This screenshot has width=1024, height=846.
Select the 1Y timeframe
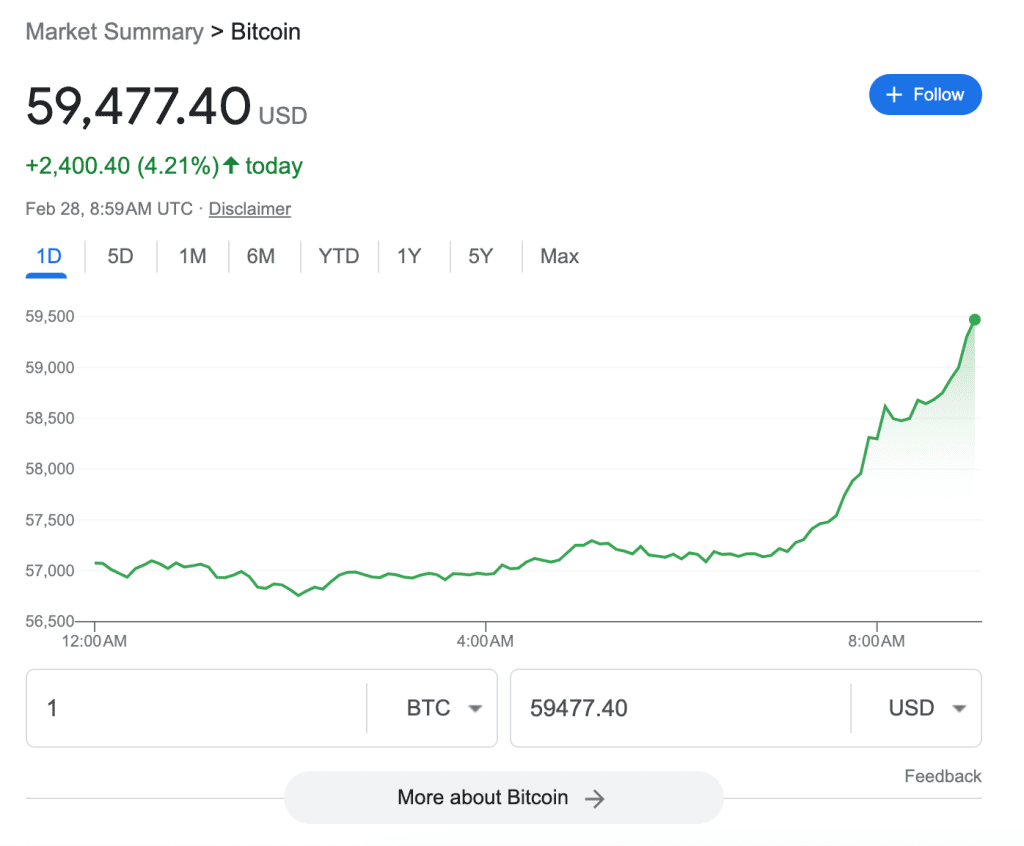click(409, 256)
